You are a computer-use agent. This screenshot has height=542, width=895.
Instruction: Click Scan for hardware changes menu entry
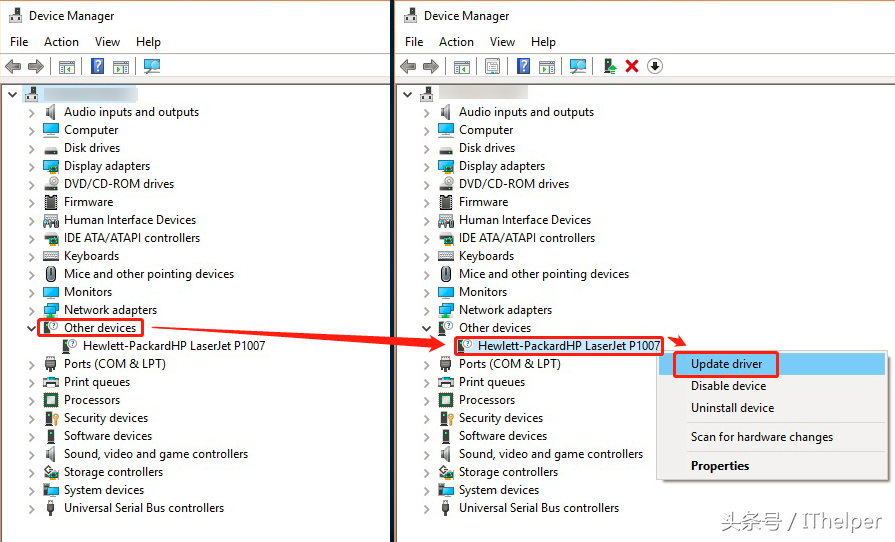pyautogui.click(x=761, y=437)
